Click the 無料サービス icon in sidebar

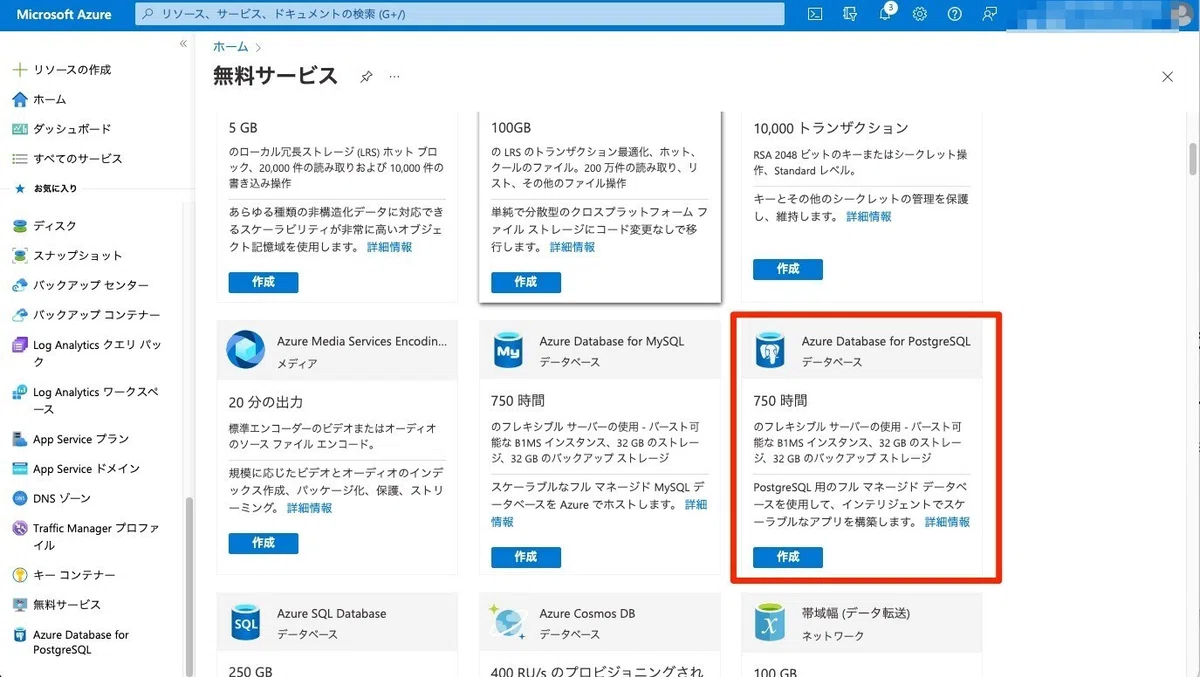point(19,604)
